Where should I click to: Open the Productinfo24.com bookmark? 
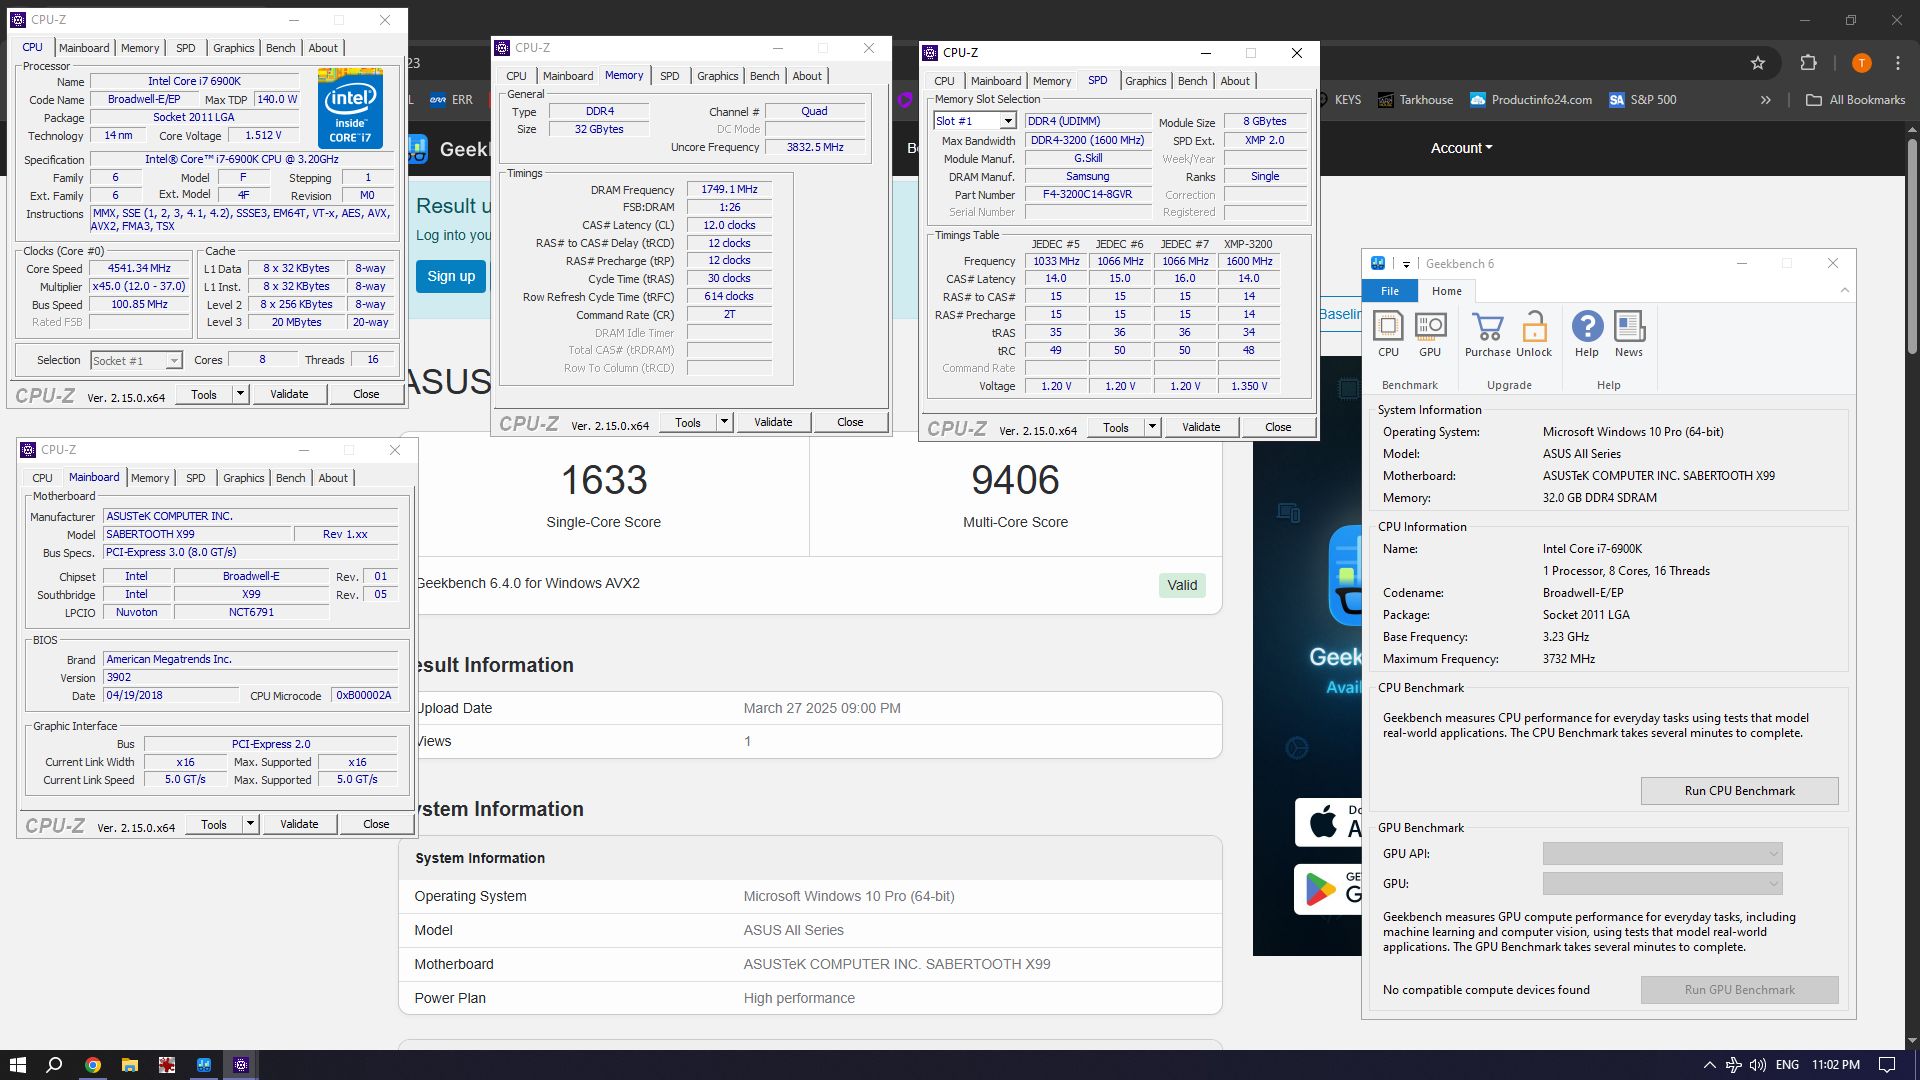pos(1531,100)
